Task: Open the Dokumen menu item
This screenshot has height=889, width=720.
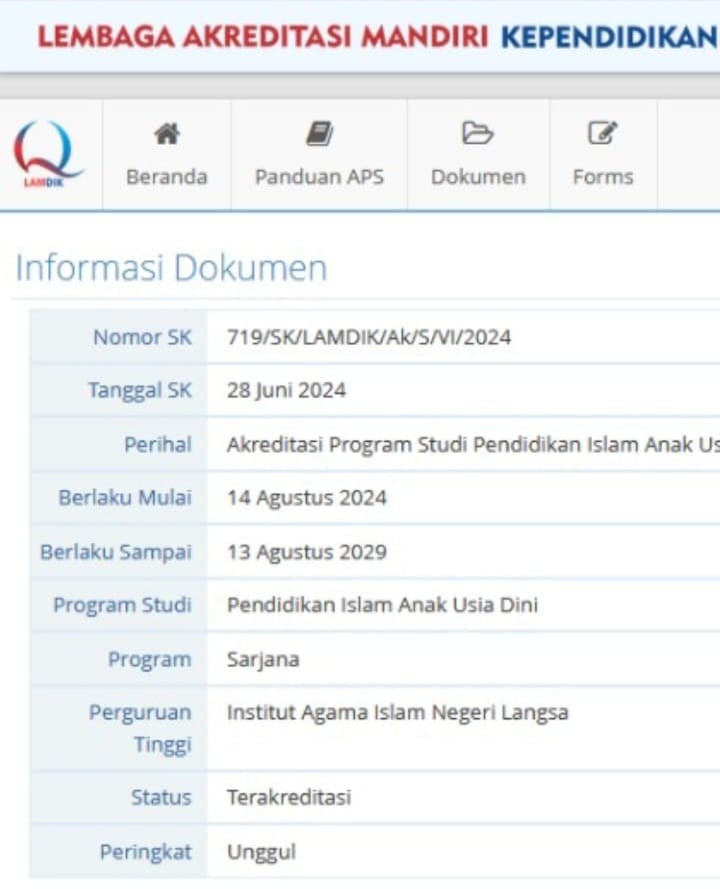Action: click(x=478, y=155)
